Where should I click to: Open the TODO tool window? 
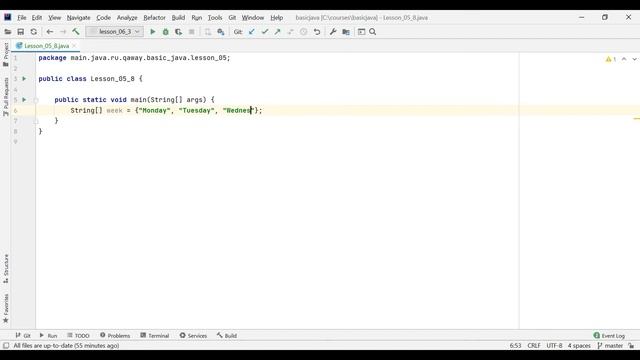pyautogui.click(x=78, y=336)
